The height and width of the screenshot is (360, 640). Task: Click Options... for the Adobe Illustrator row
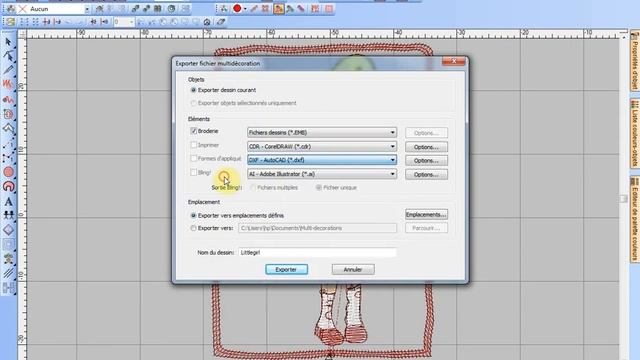point(426,175)
